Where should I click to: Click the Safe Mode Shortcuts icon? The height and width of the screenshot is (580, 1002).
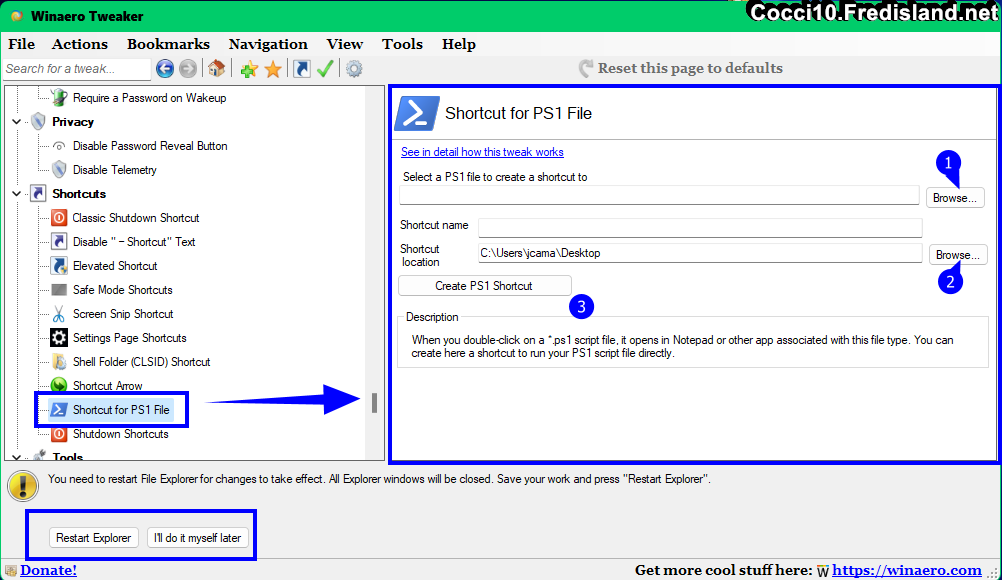(59, 289)
